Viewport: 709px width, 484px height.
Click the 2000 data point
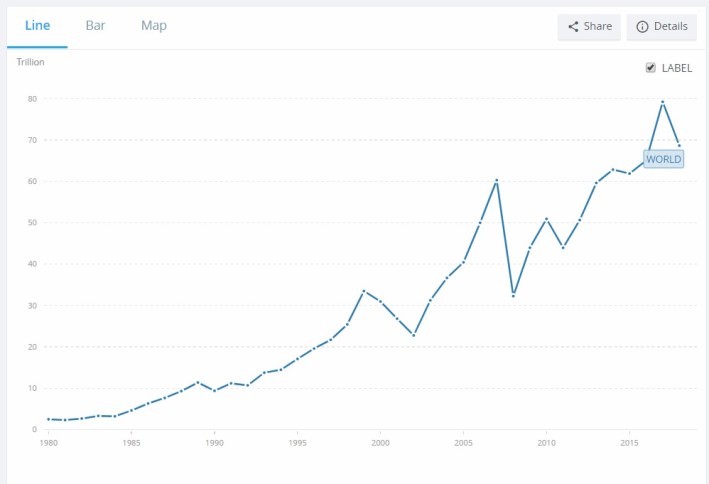(380, 301)
